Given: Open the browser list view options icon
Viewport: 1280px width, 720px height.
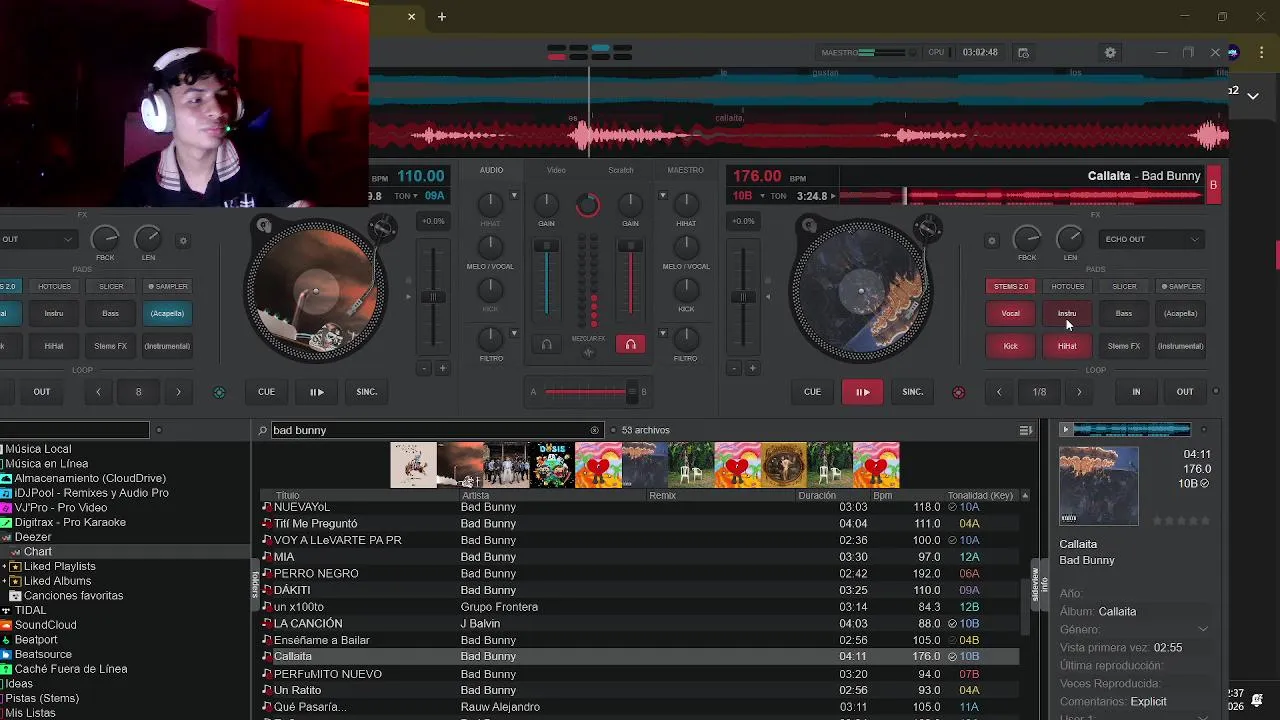Looking at the screenshot, I should pyautogui.click(x=1025, y=431).
